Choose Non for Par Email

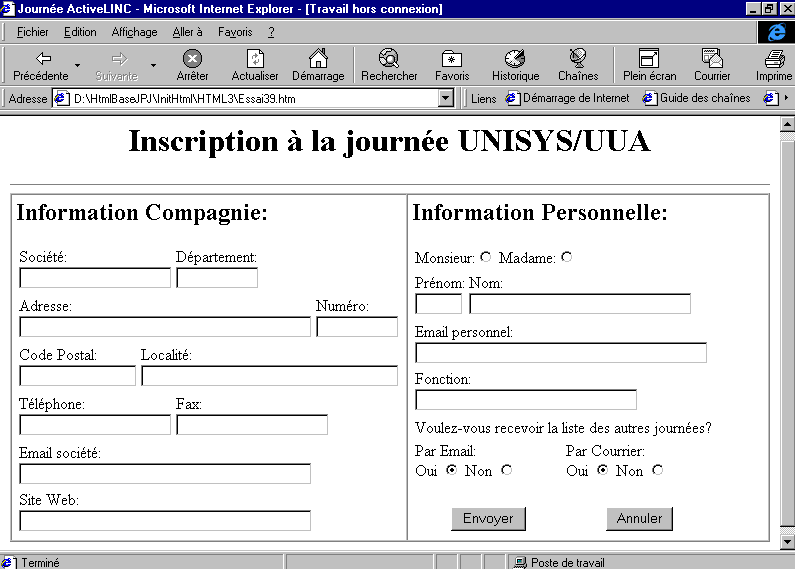[507, 470]
